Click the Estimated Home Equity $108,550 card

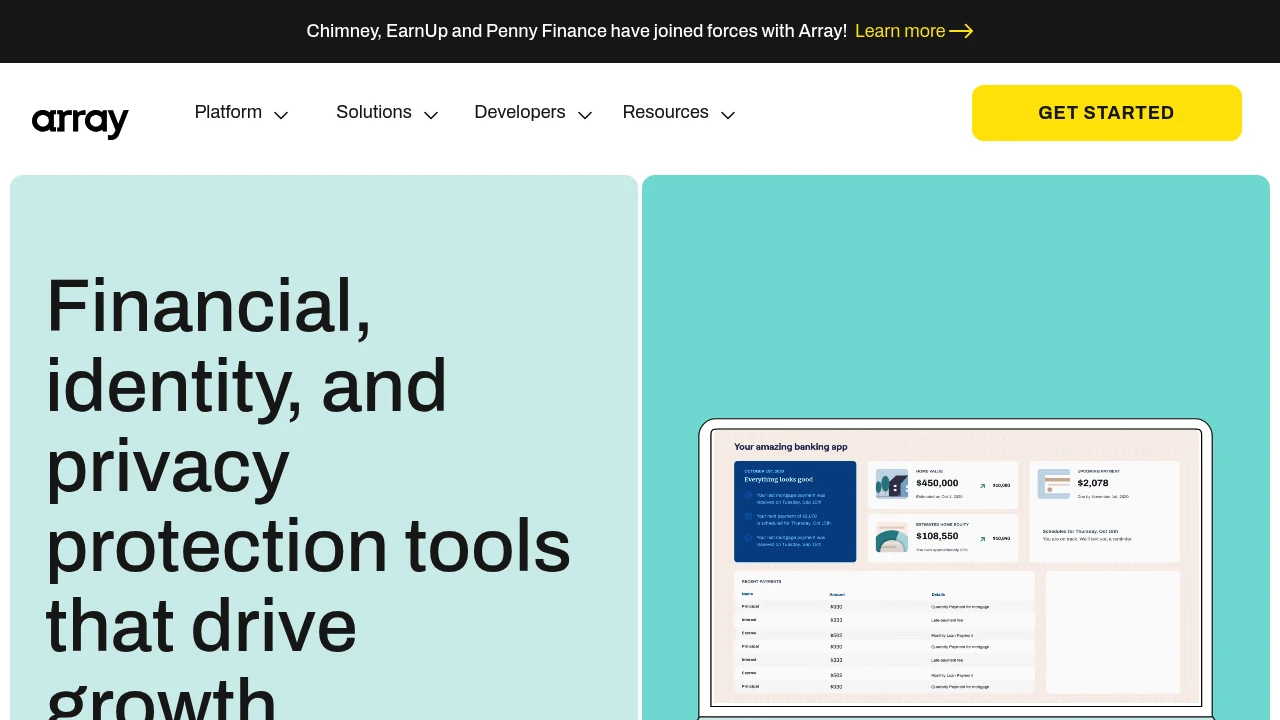coord(943,538)
